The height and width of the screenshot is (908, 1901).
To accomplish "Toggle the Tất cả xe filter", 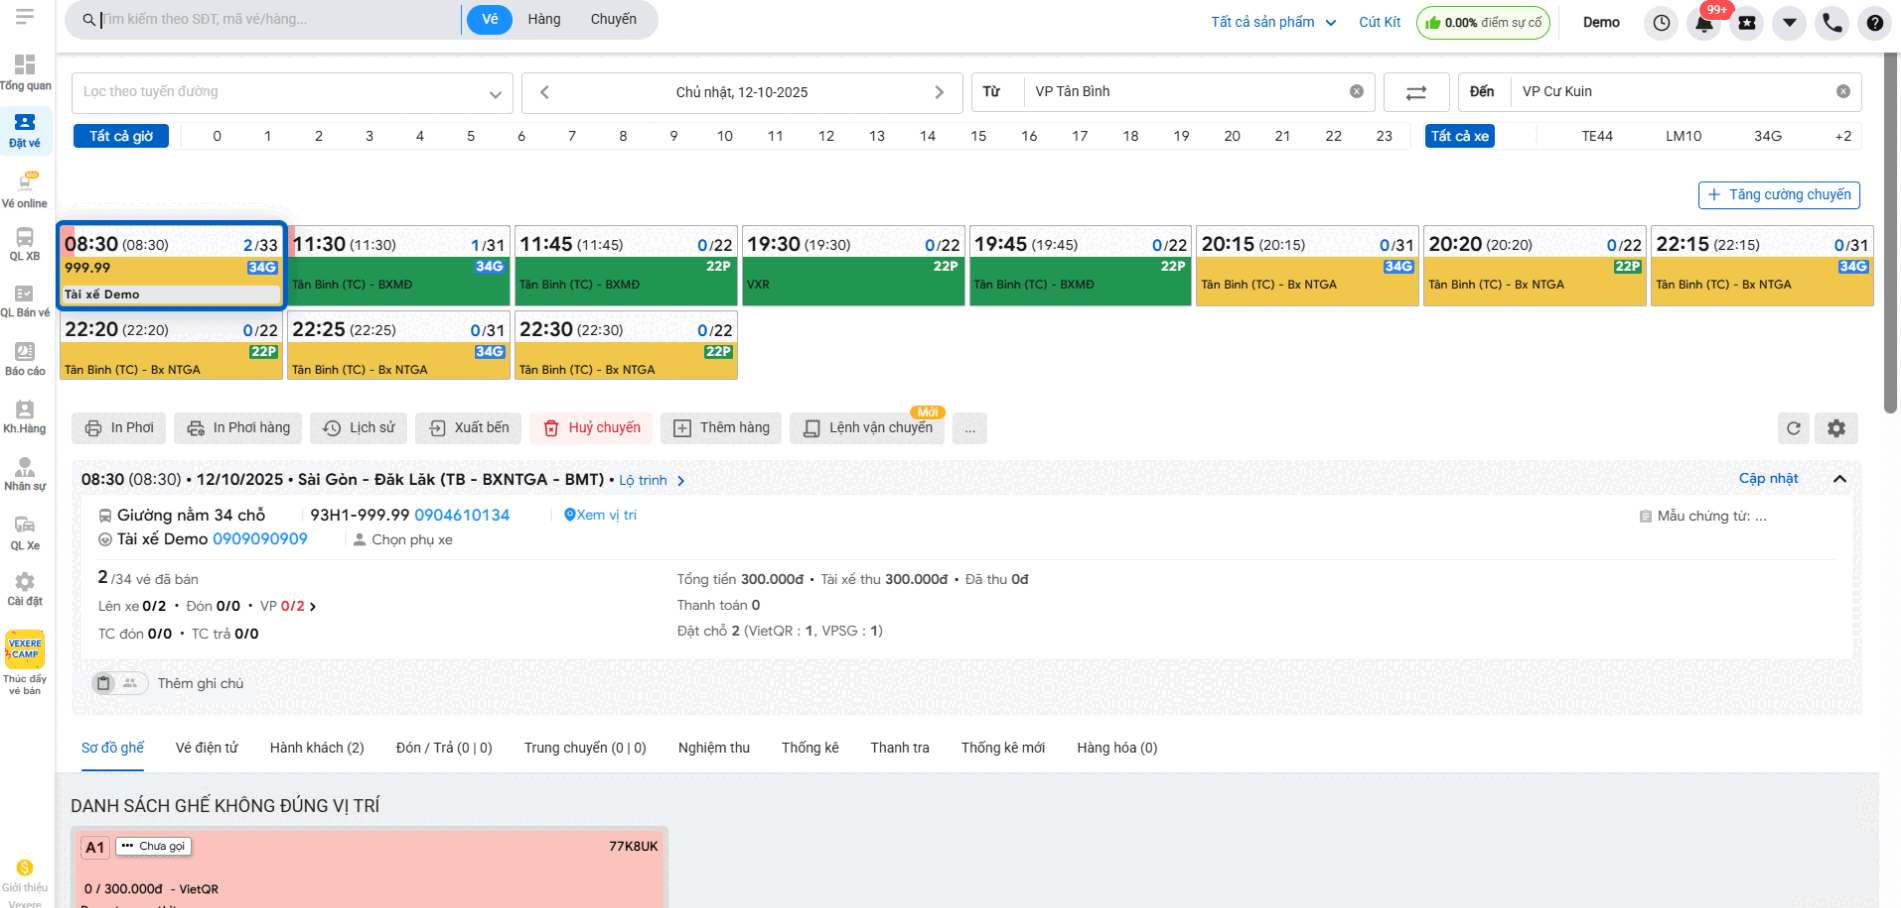I will [1459, 136].
